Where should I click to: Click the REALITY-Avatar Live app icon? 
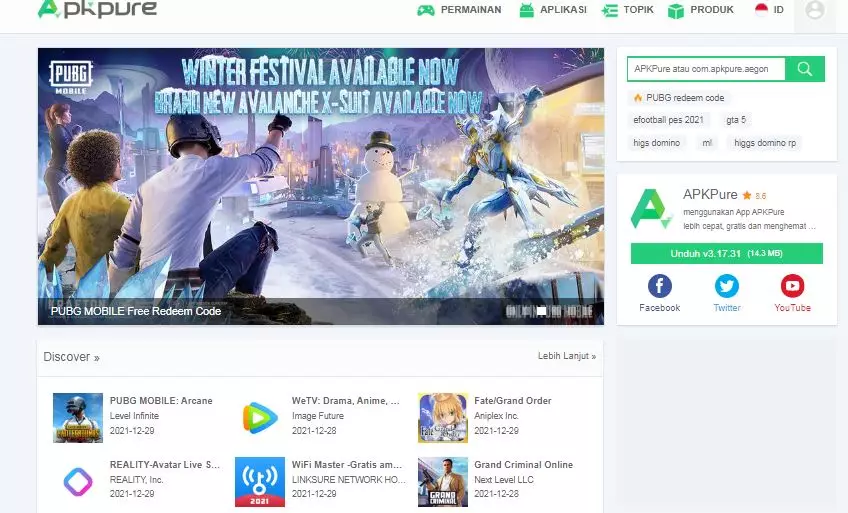[x=77, y=482]
